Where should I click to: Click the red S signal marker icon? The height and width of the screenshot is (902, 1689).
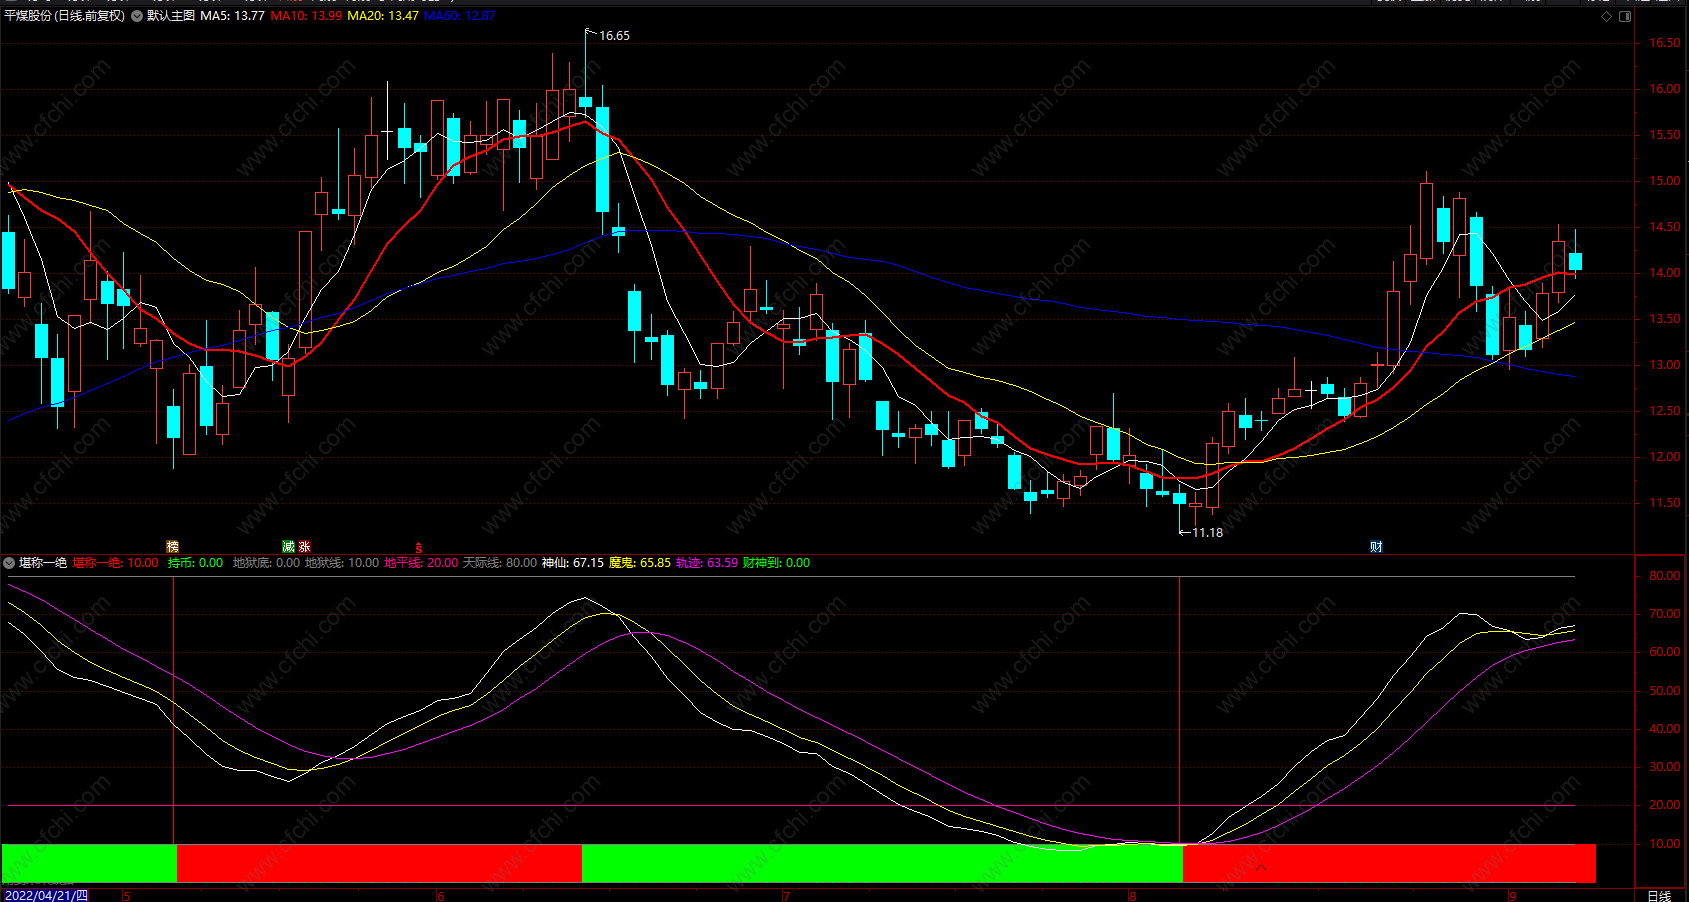pos(419,548)
